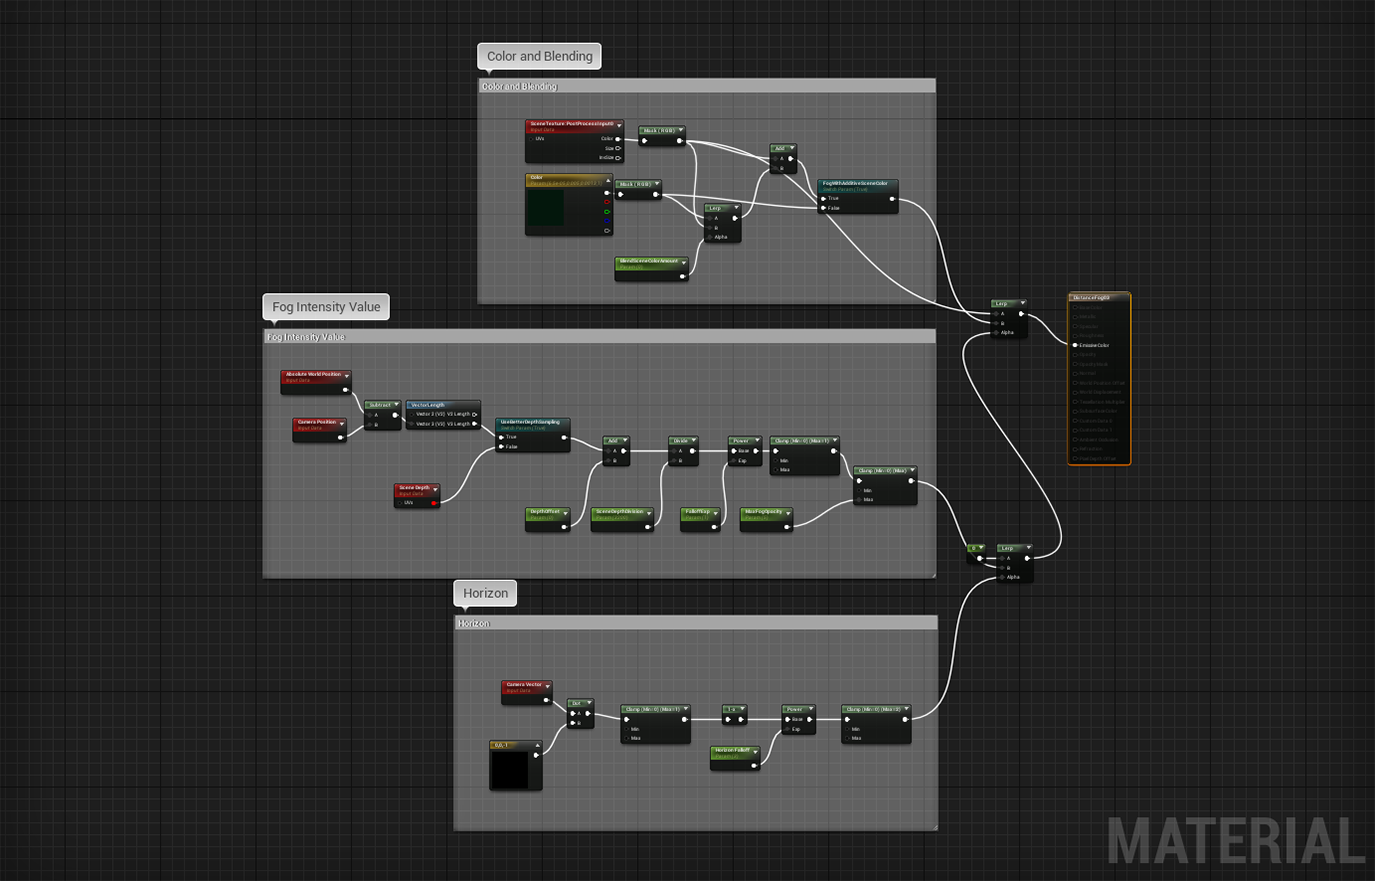The width and height of the screenshot is (1375, 881).
Task: Expand Horizon Falloff parameter node arrow
Action: [x=756, y=751]
